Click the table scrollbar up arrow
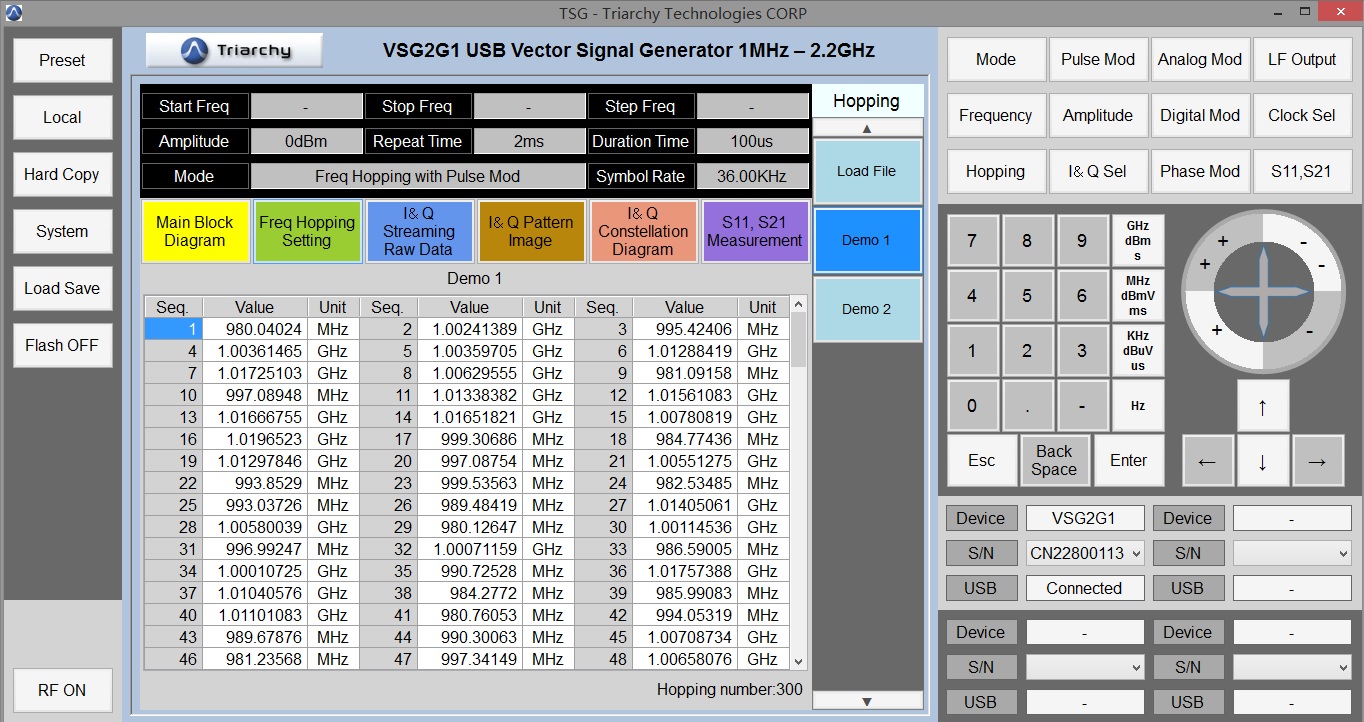Screen dimensions: 1364x722 coord(798,304)
